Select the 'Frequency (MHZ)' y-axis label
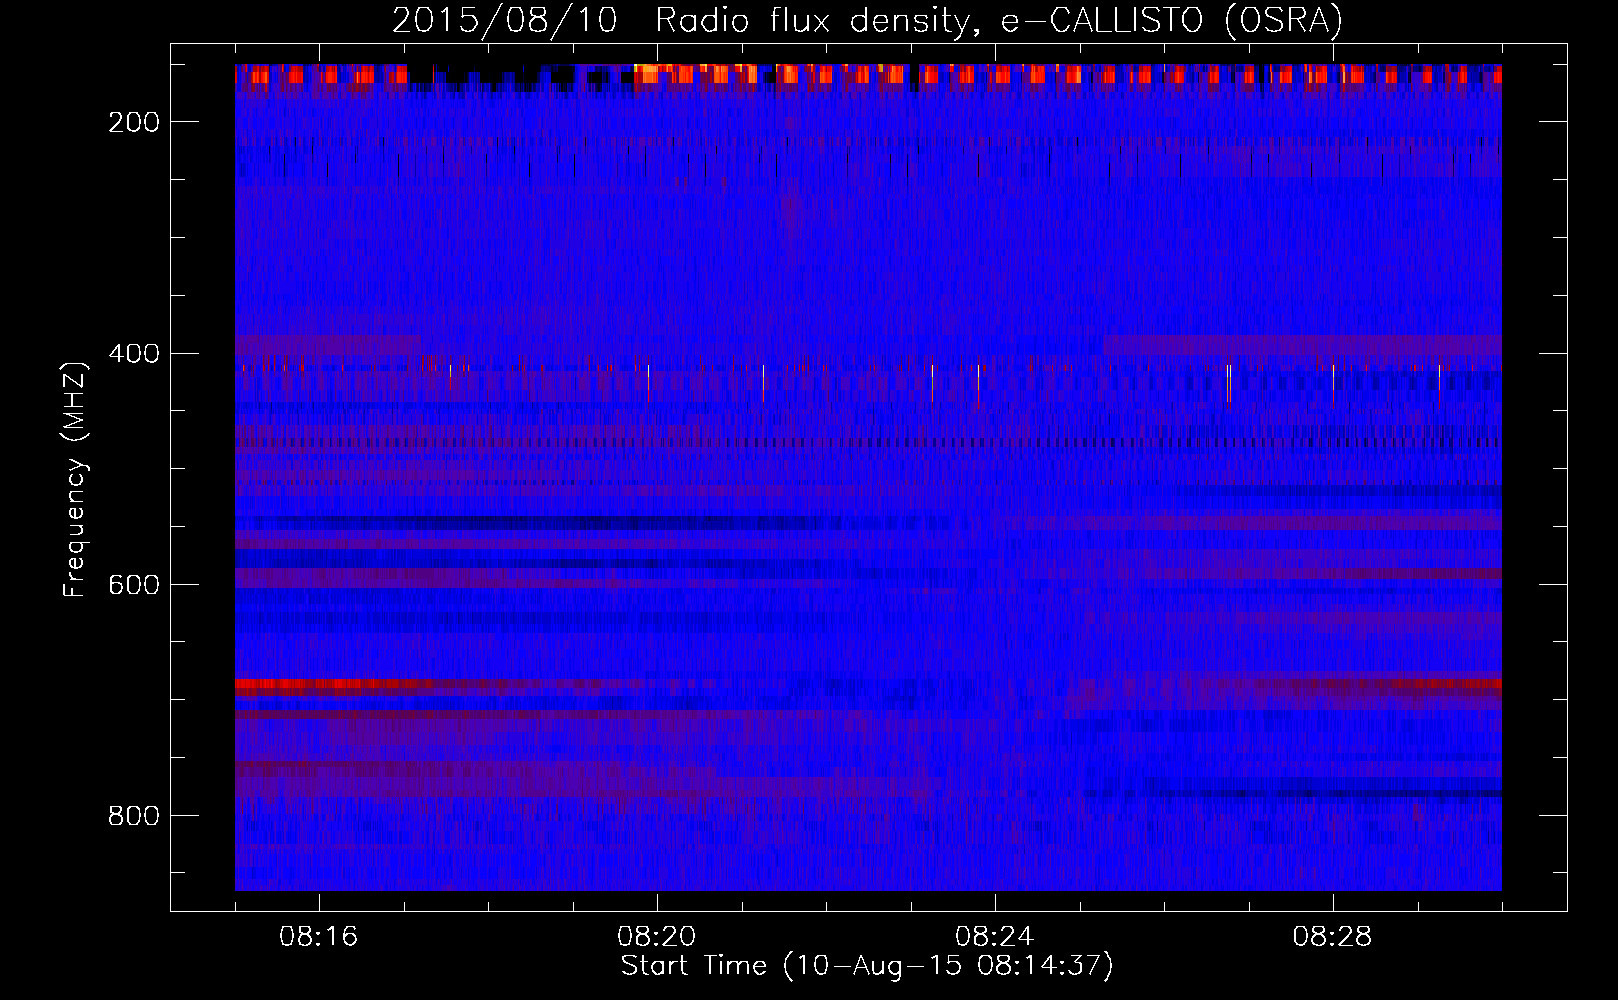The width and height of the screenshot is (1618, 1000). [75, 479]
